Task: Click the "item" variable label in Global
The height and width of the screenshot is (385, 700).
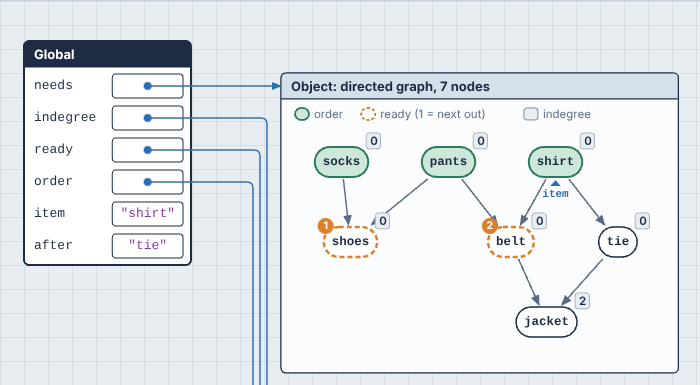Action: tap(50, 213)
